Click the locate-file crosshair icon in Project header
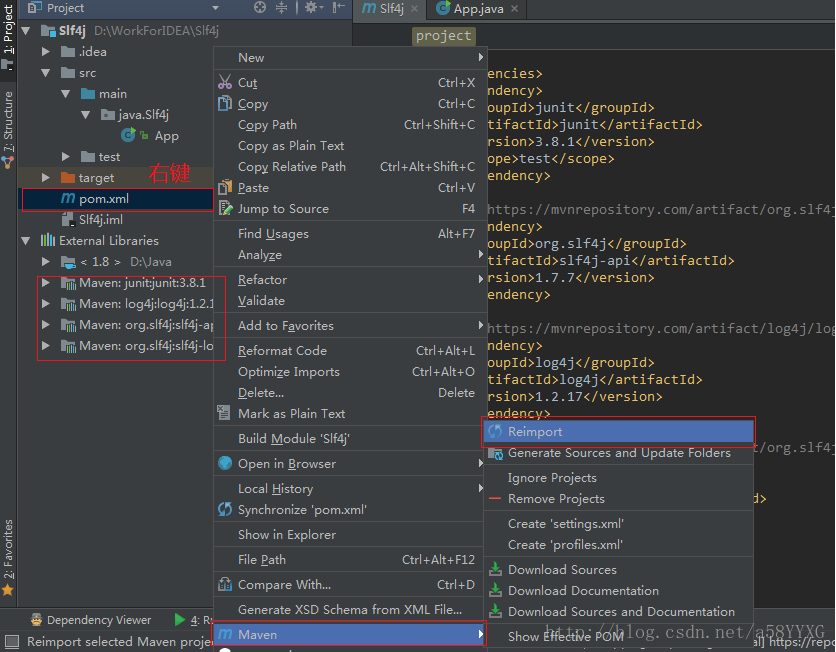The height and width of the screenshot is (652, 836). [x=259, y=7]
